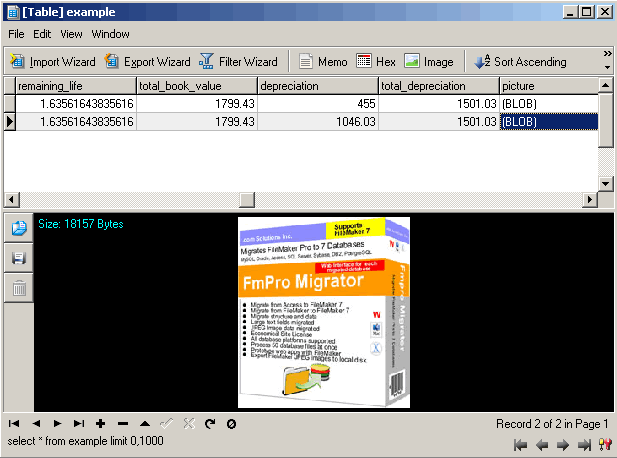Go to the next record
The height and width of the screenshot is (458, 617).
pyautogui.click(x=57, y=423)
